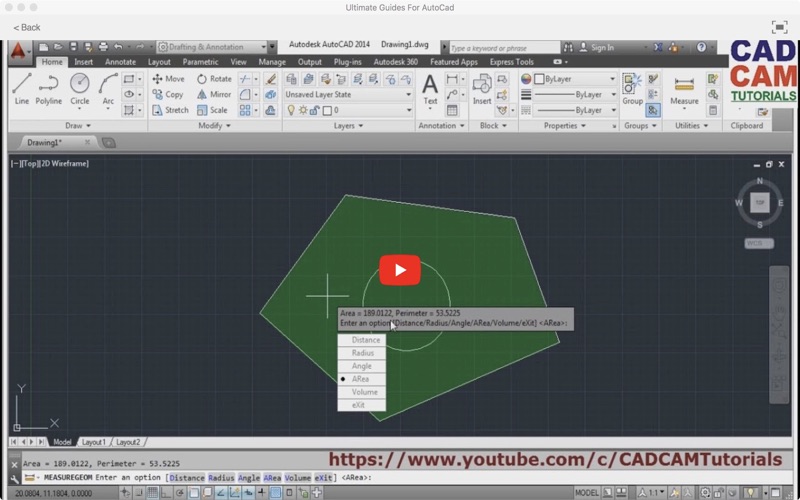Click the search keyword input field

pos(504,48)
